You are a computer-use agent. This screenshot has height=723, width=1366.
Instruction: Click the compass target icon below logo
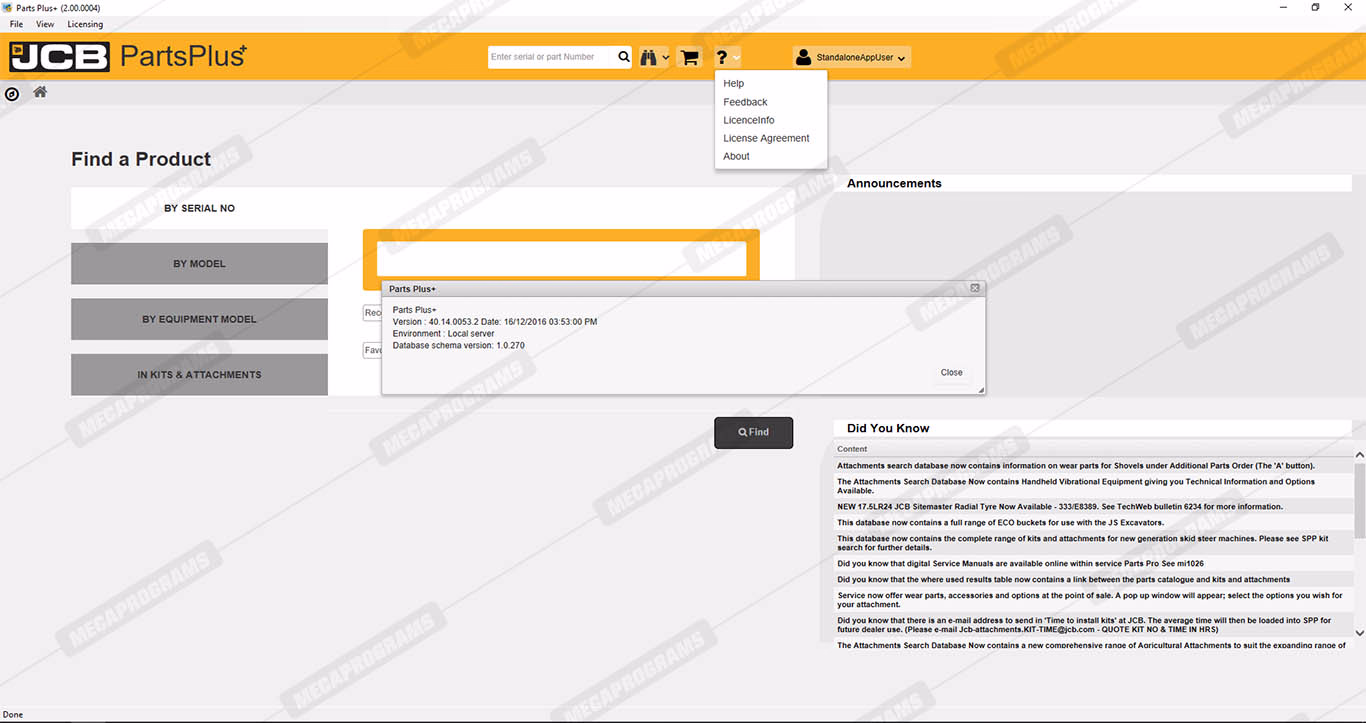pos(12,94)
